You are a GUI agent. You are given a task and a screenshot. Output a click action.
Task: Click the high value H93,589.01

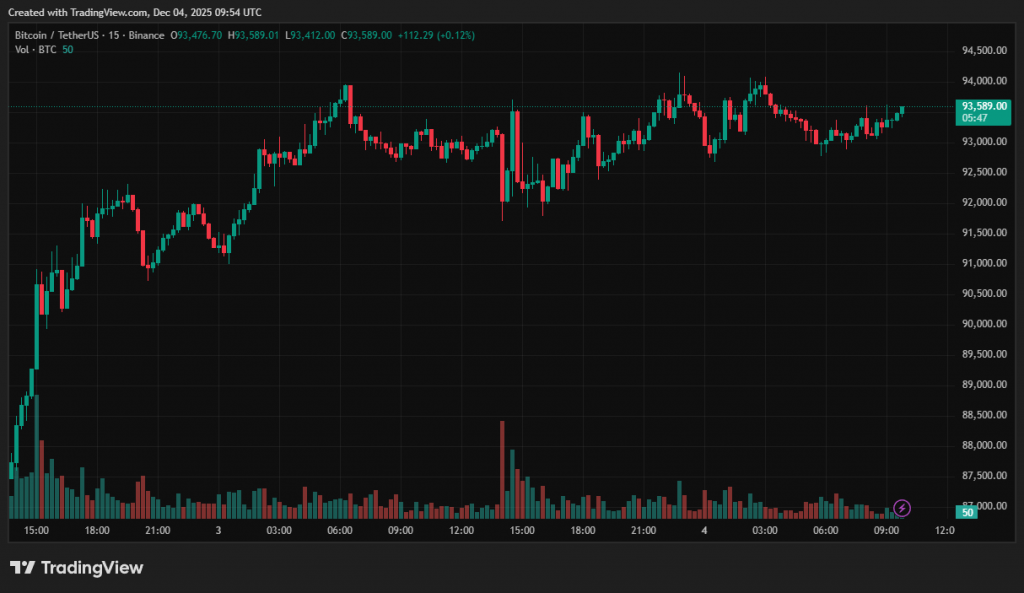coord(255,35)
